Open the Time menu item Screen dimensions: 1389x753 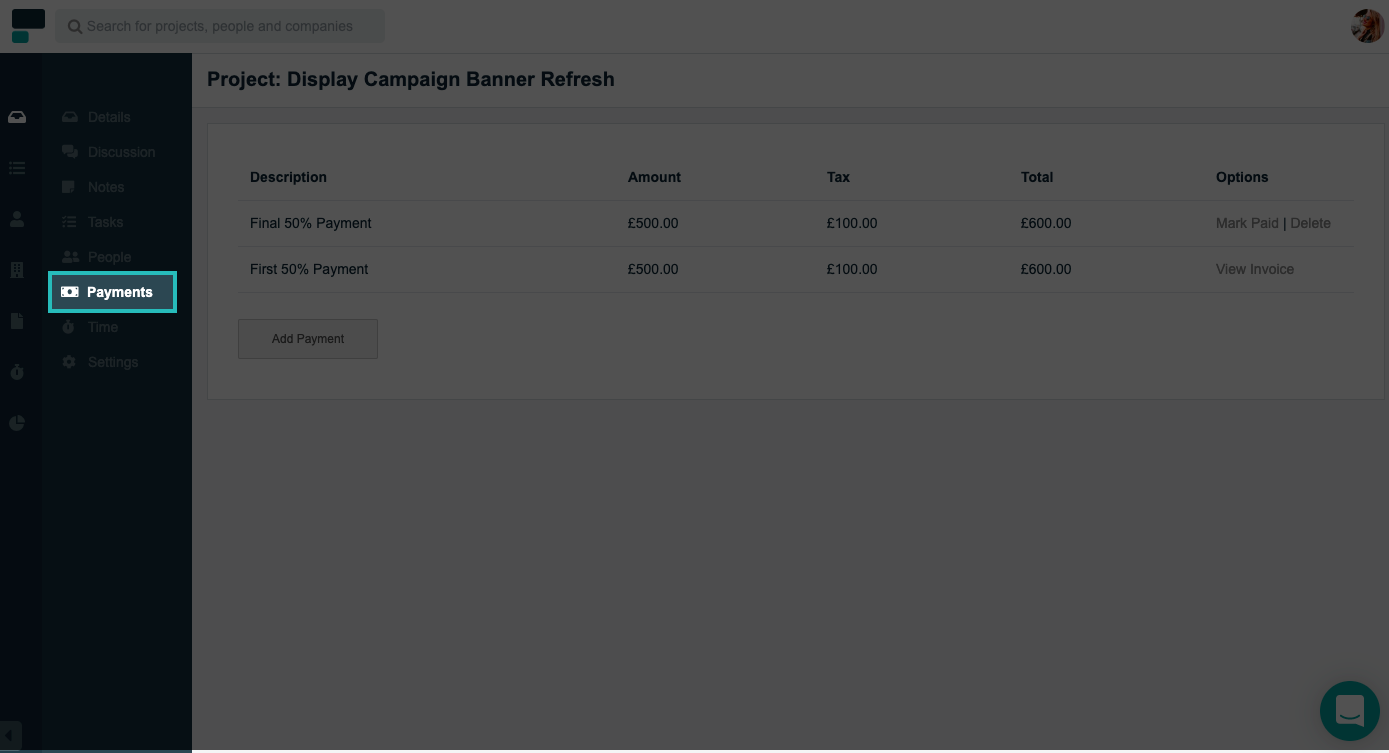(103, 327)
